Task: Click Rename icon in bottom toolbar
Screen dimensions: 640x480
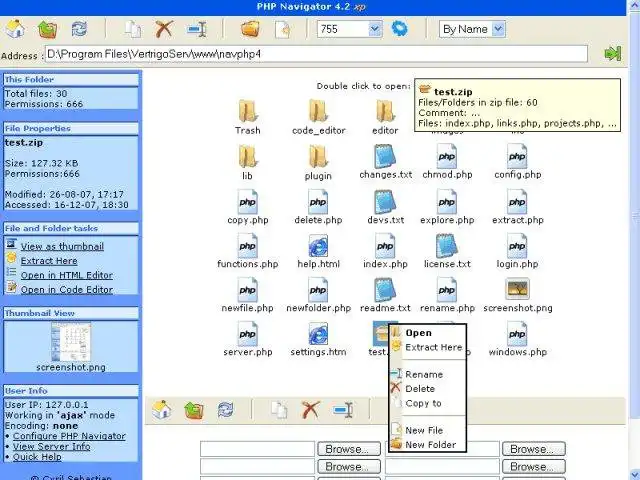Action: point(343,410)
